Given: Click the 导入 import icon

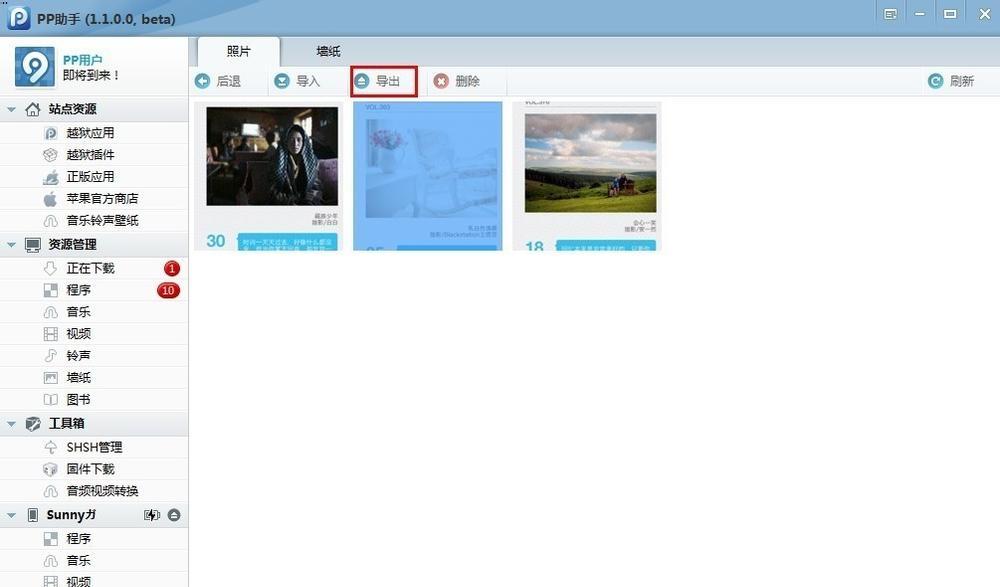Looking at the screenshot, I should (x=282, y=81).
